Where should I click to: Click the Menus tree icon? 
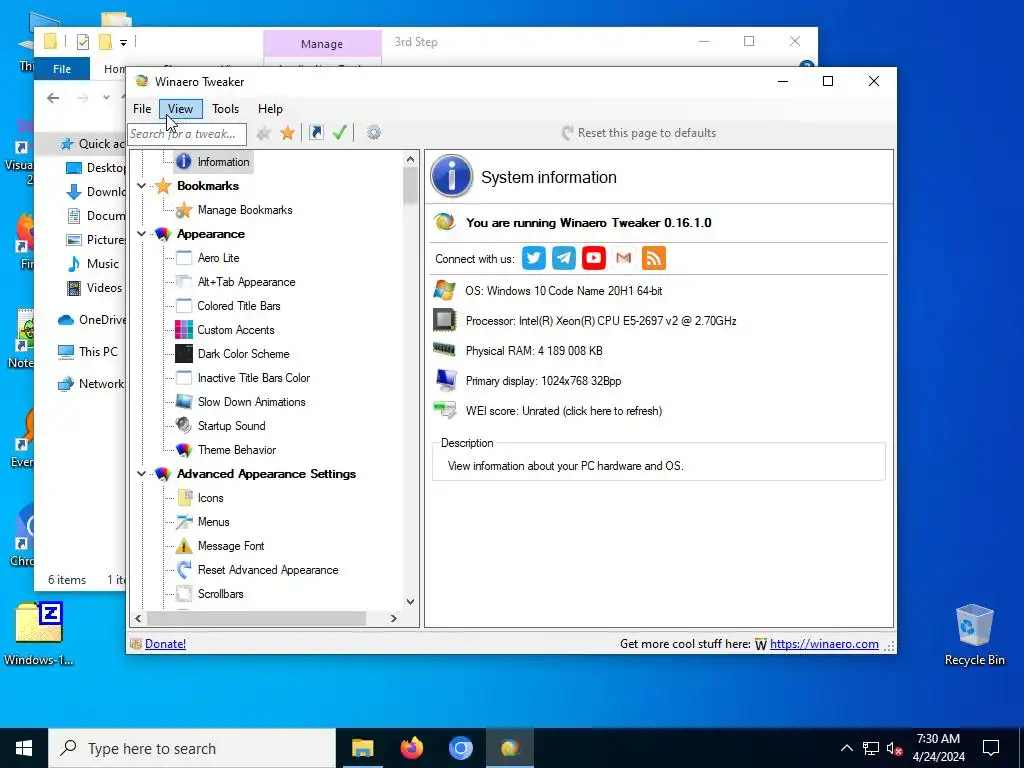pos(184,522)
